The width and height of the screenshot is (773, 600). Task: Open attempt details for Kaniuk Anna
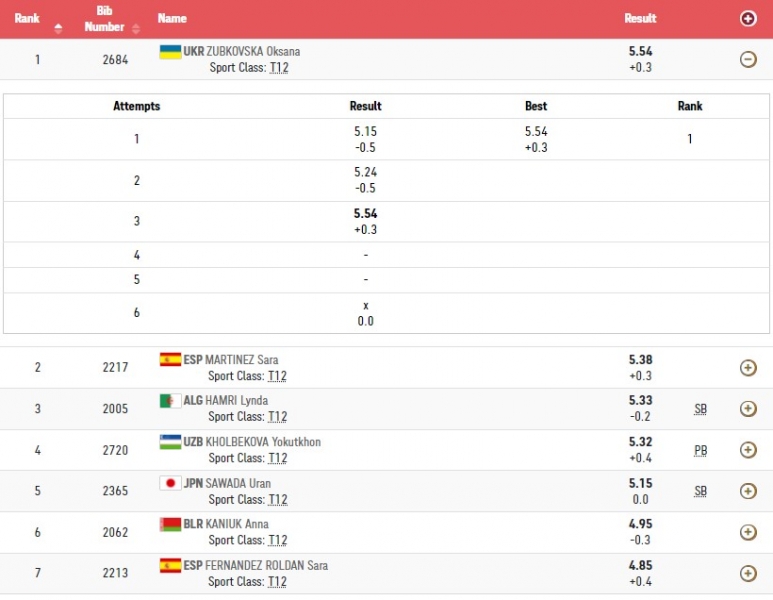[x=747, y=532]
